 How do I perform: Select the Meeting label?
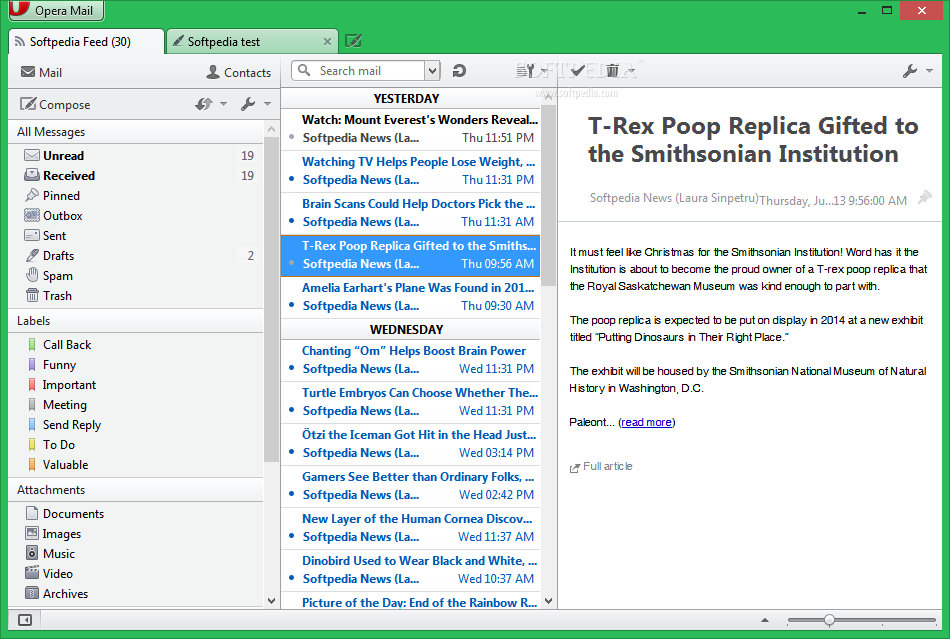pyautogui.click(x=136, y=405)
